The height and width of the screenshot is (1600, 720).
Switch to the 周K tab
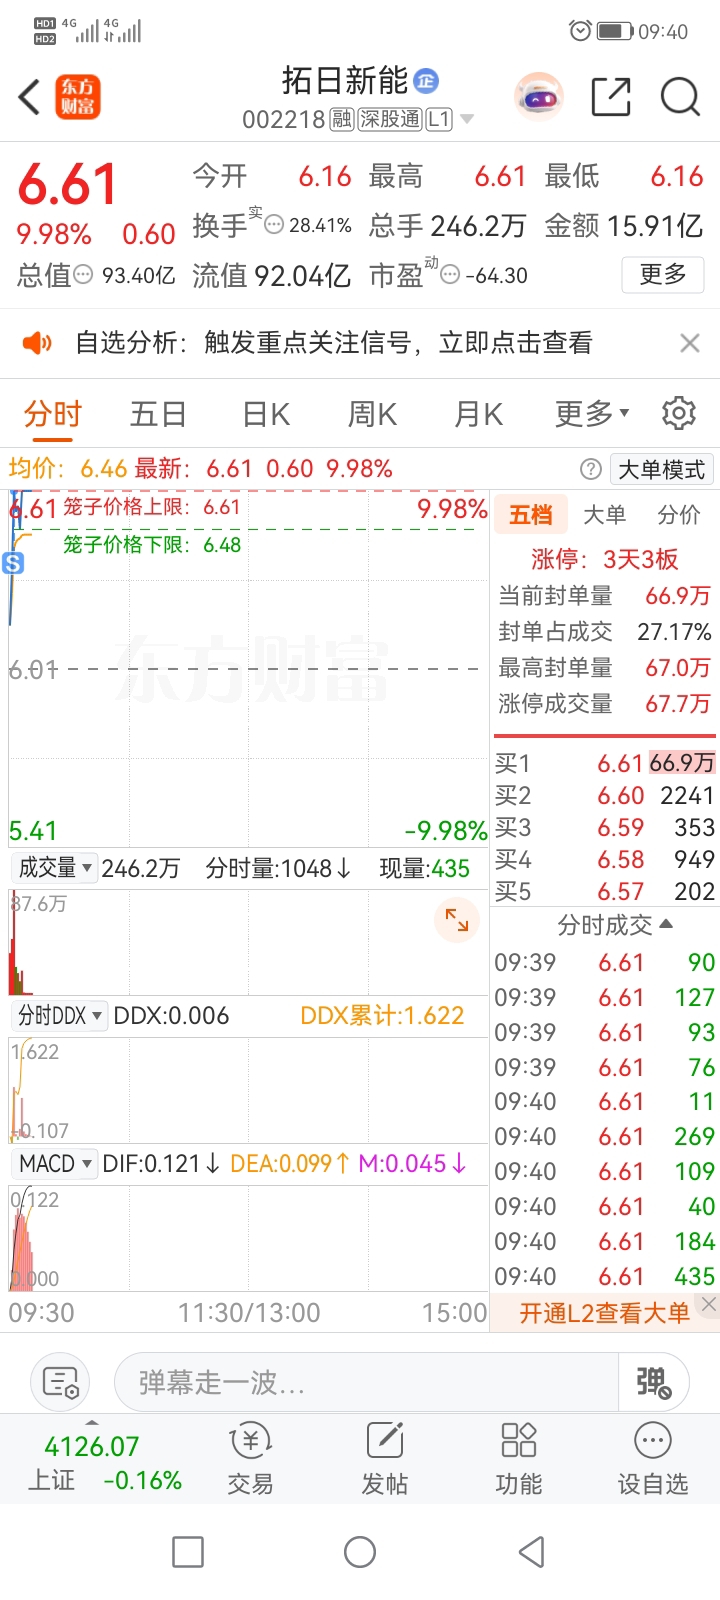tap(372, 413)
